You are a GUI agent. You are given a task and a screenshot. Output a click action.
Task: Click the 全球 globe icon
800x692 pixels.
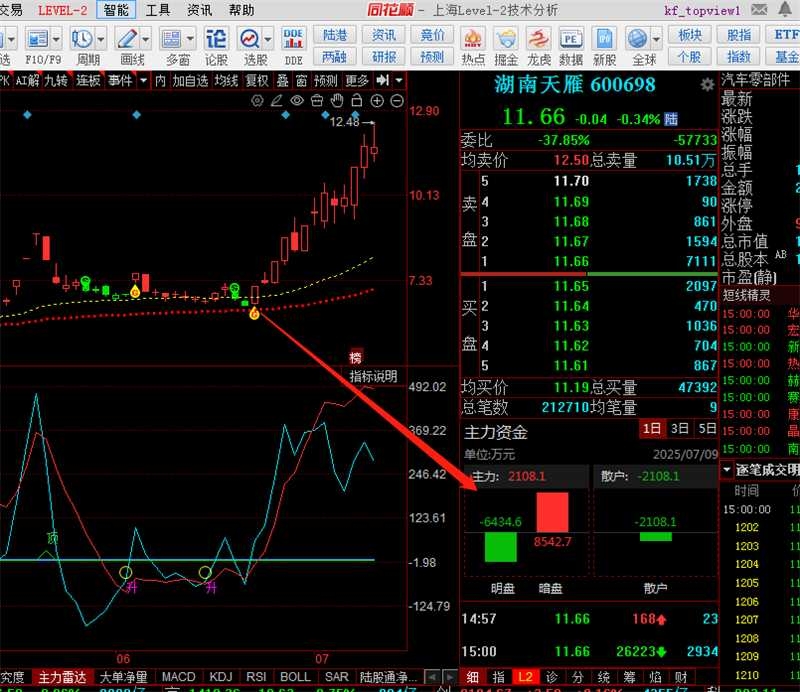(638, 39)
